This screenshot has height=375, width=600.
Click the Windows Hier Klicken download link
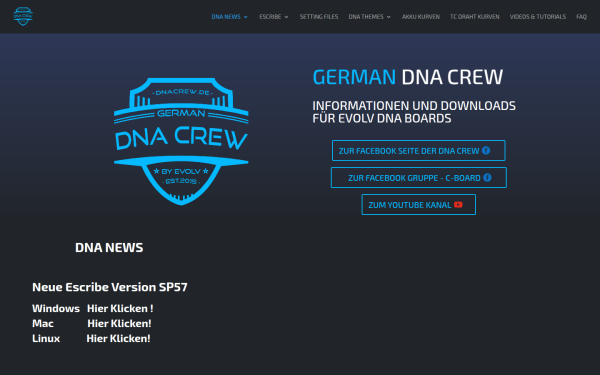(120, 308)
